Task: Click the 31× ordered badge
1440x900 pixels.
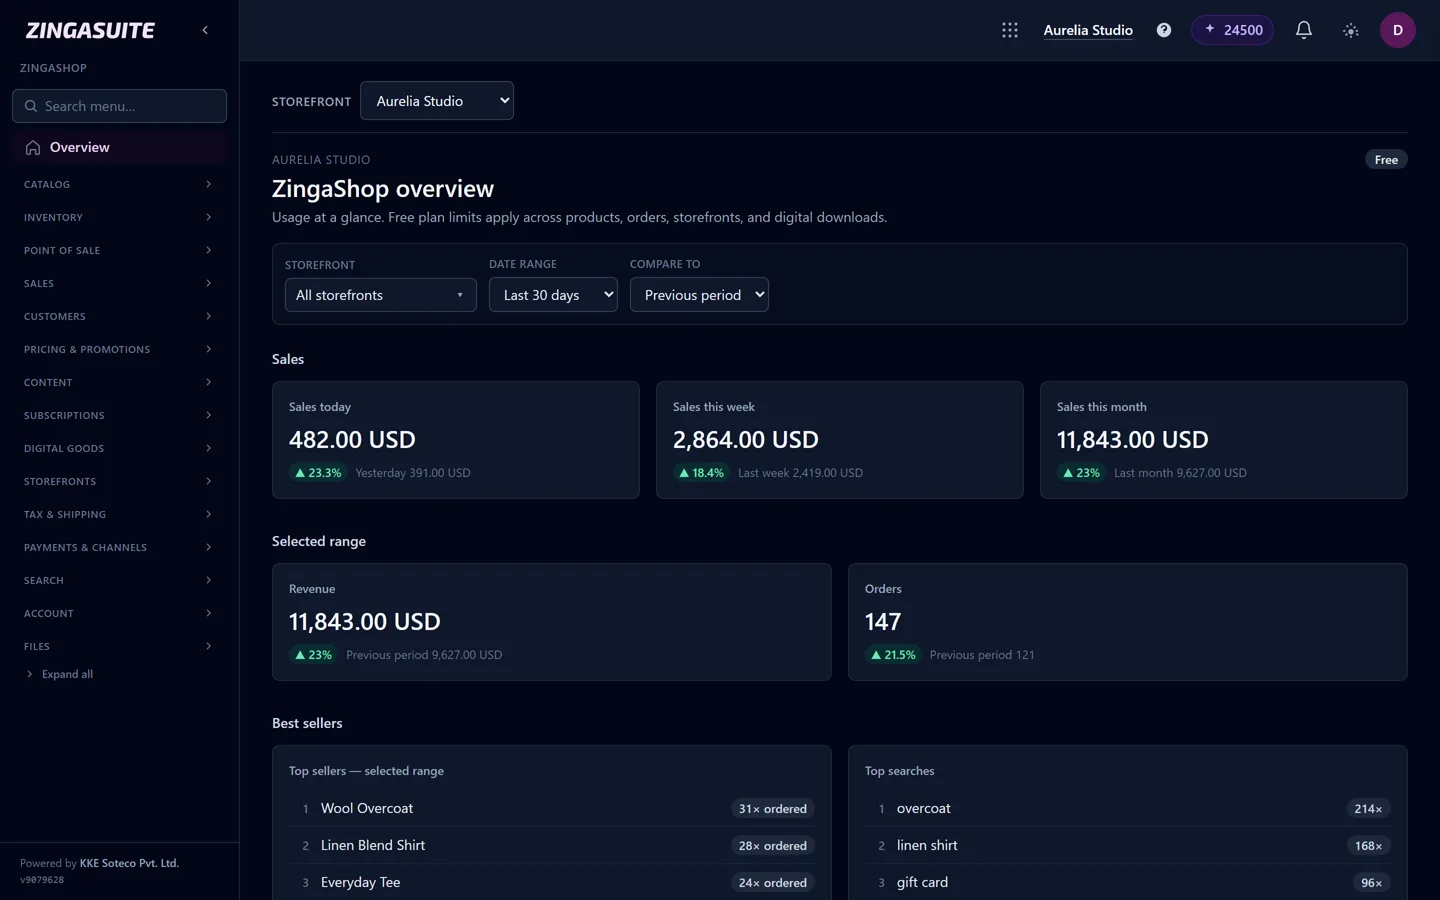Action: point(772,809)
